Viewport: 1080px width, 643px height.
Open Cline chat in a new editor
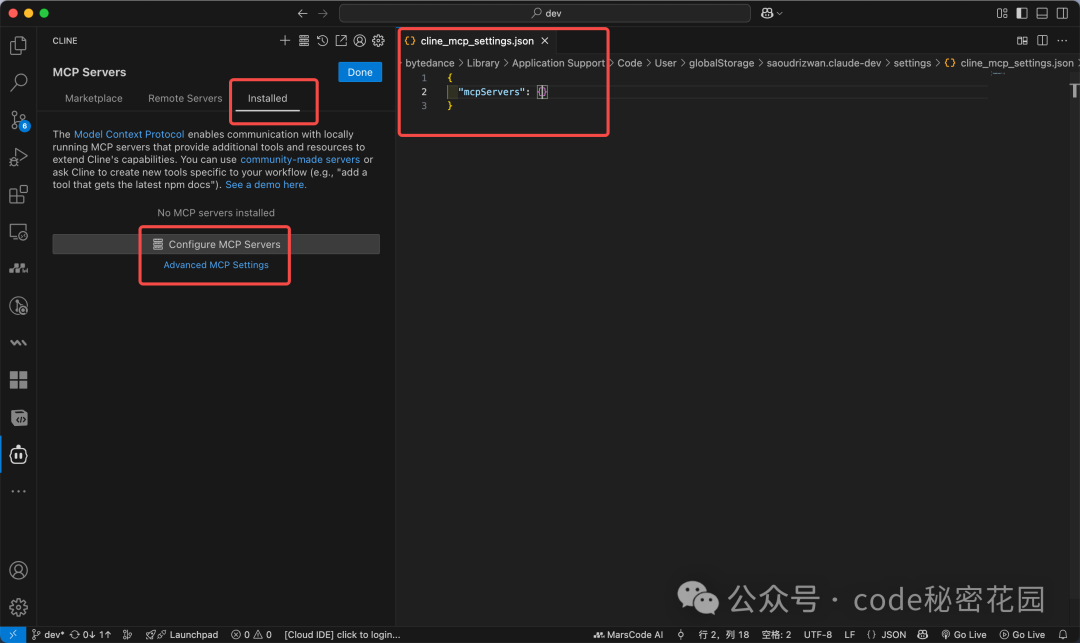click(x=340, y=40)
